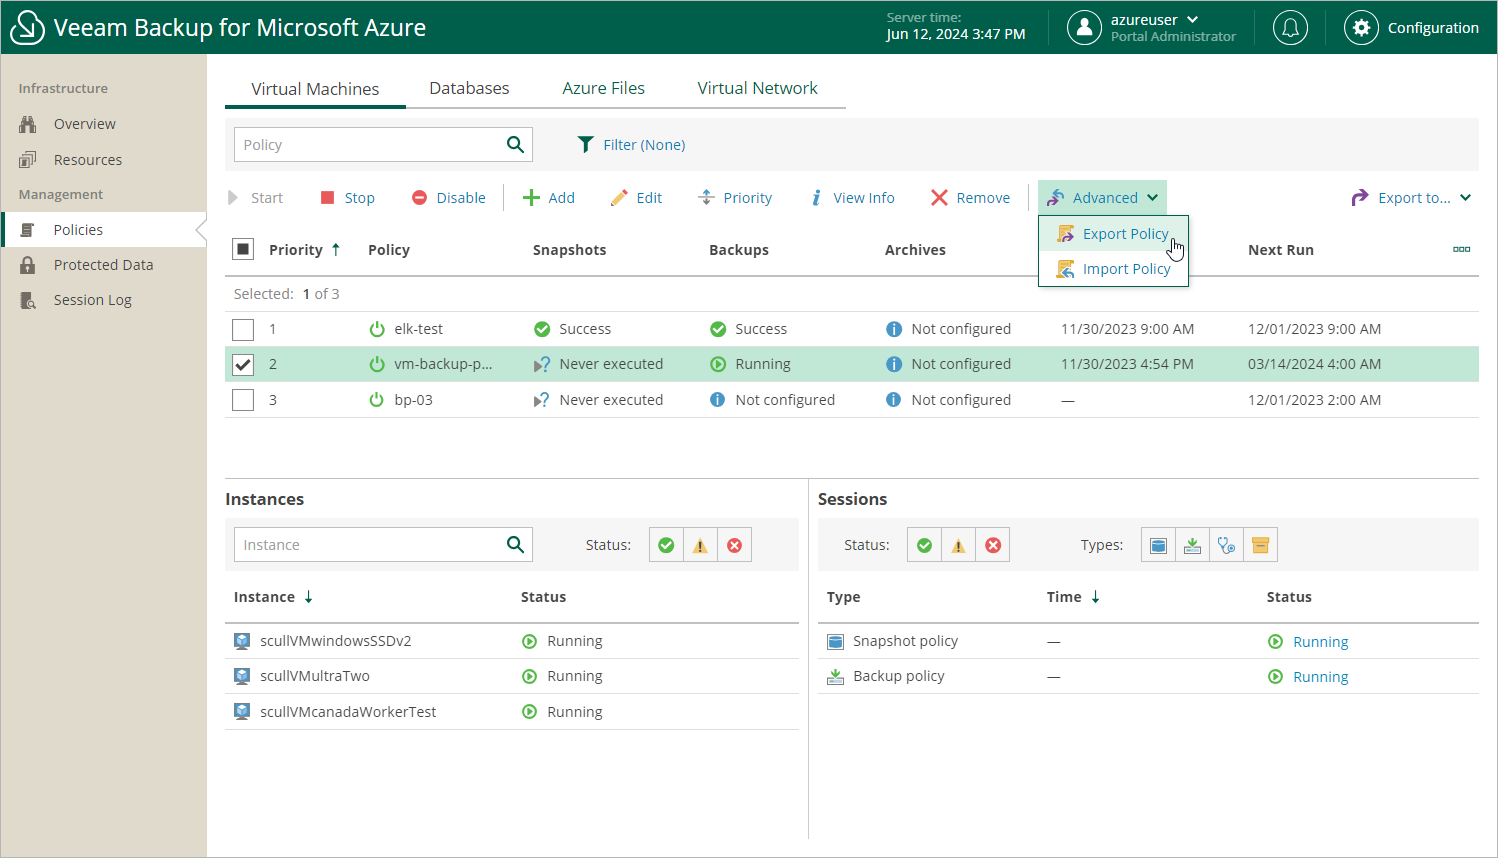Click the search magnifier in Policy field

pyautogui.click(x=515, y=145)
